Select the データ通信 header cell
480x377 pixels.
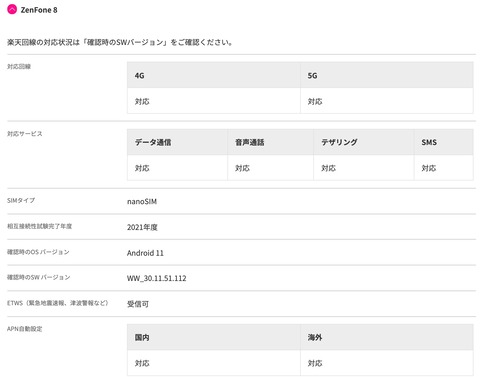click(x=177, y=142)
